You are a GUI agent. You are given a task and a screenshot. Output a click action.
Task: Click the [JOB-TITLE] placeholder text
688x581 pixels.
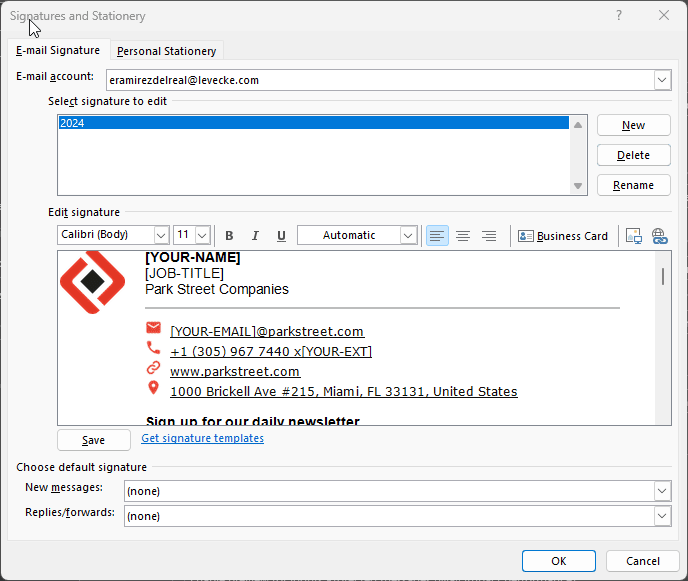184,273
